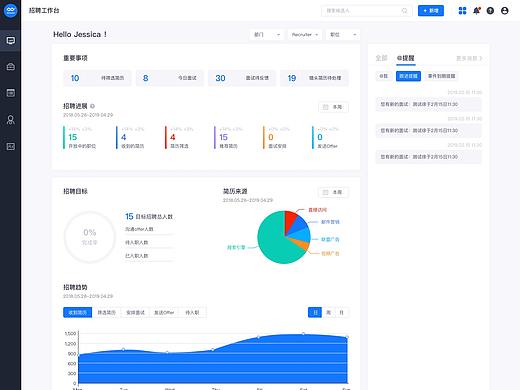Image resolution: width=520 pixels, height=390 pixels.
Task: Click the red 直接访问 pie legend label
Action: pyautogui.click(x=318, y=210)
